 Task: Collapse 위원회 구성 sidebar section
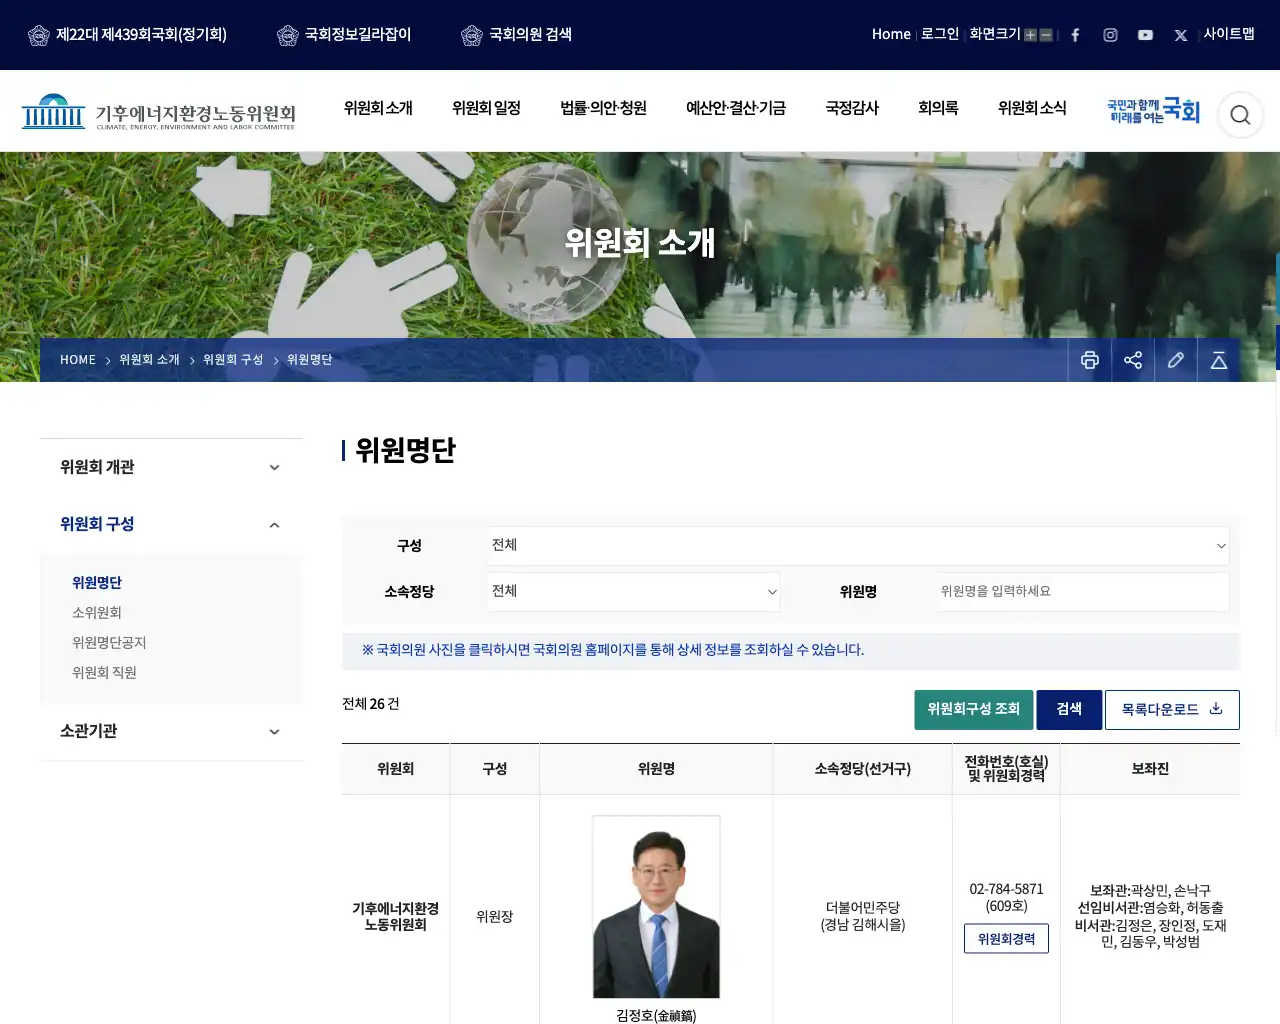point(171,524)
